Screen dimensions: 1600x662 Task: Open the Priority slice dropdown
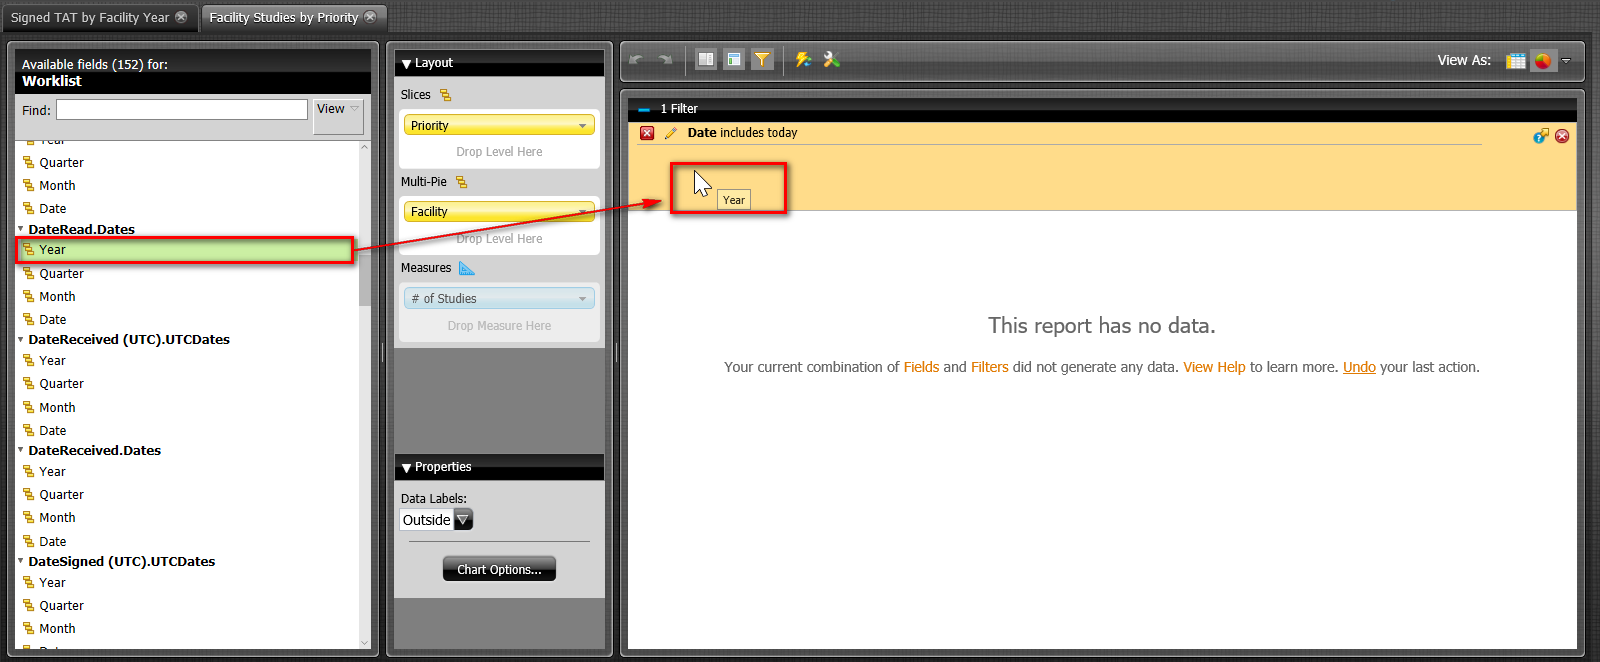point(582,126)
